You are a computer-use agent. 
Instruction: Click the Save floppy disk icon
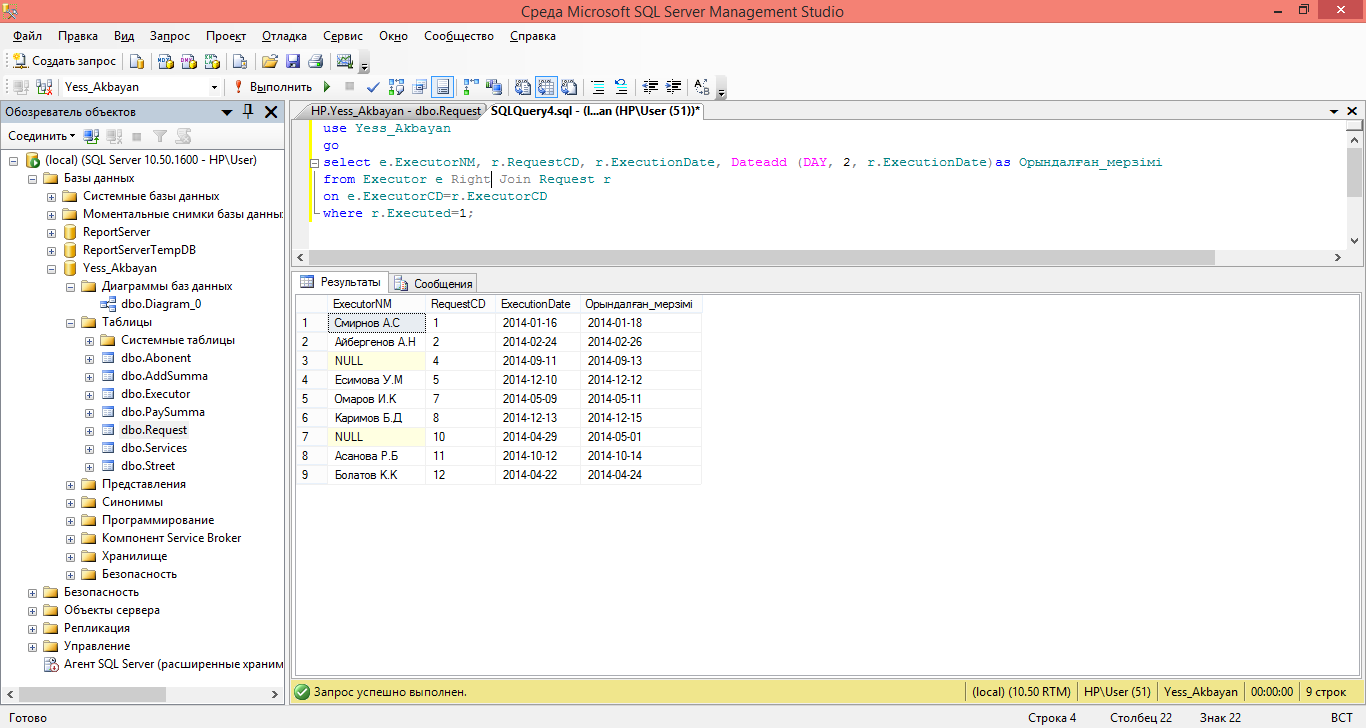[x=293, y=61]
